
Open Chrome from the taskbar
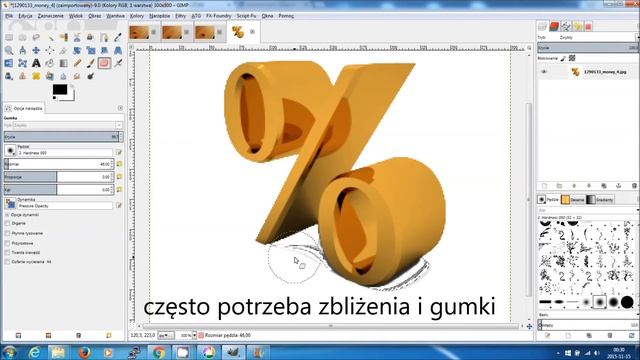pos(159,352)
